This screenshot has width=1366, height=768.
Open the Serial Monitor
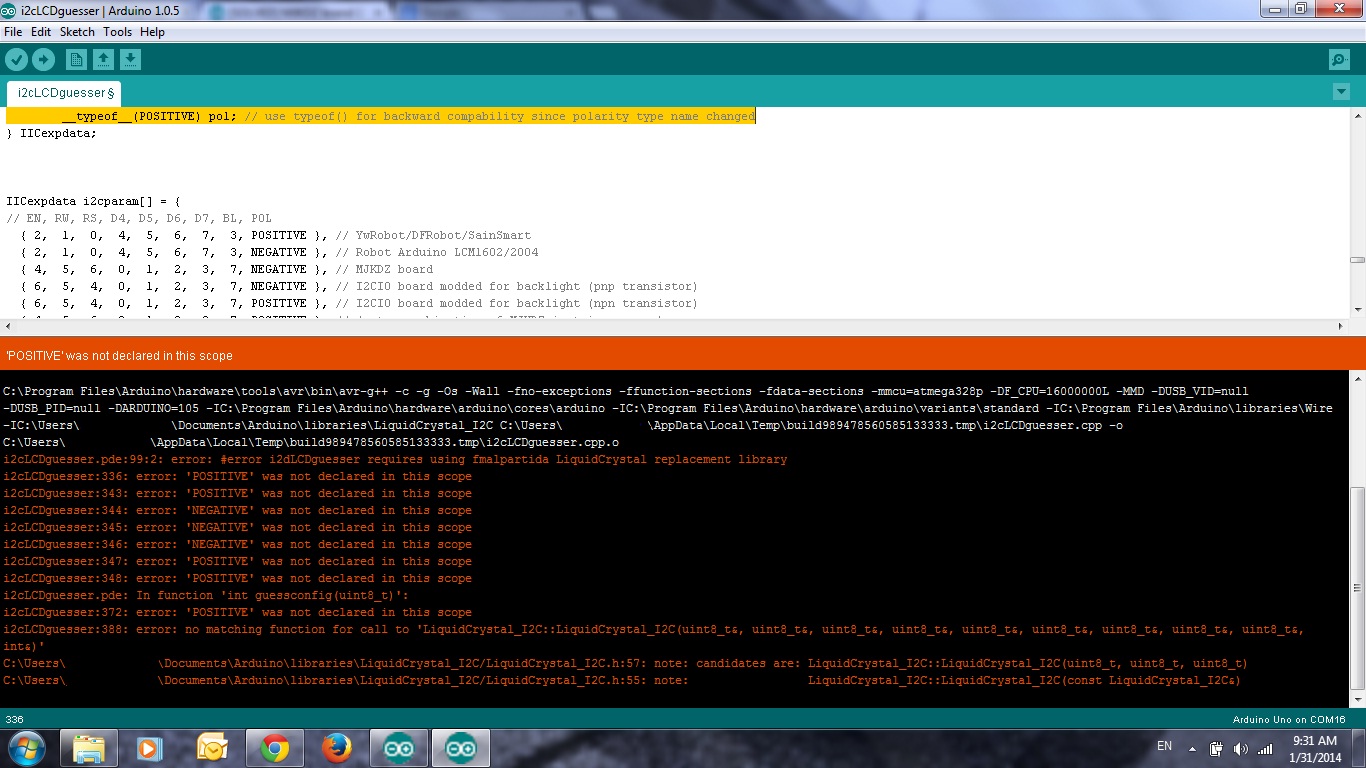click(x=1338, y=59)
